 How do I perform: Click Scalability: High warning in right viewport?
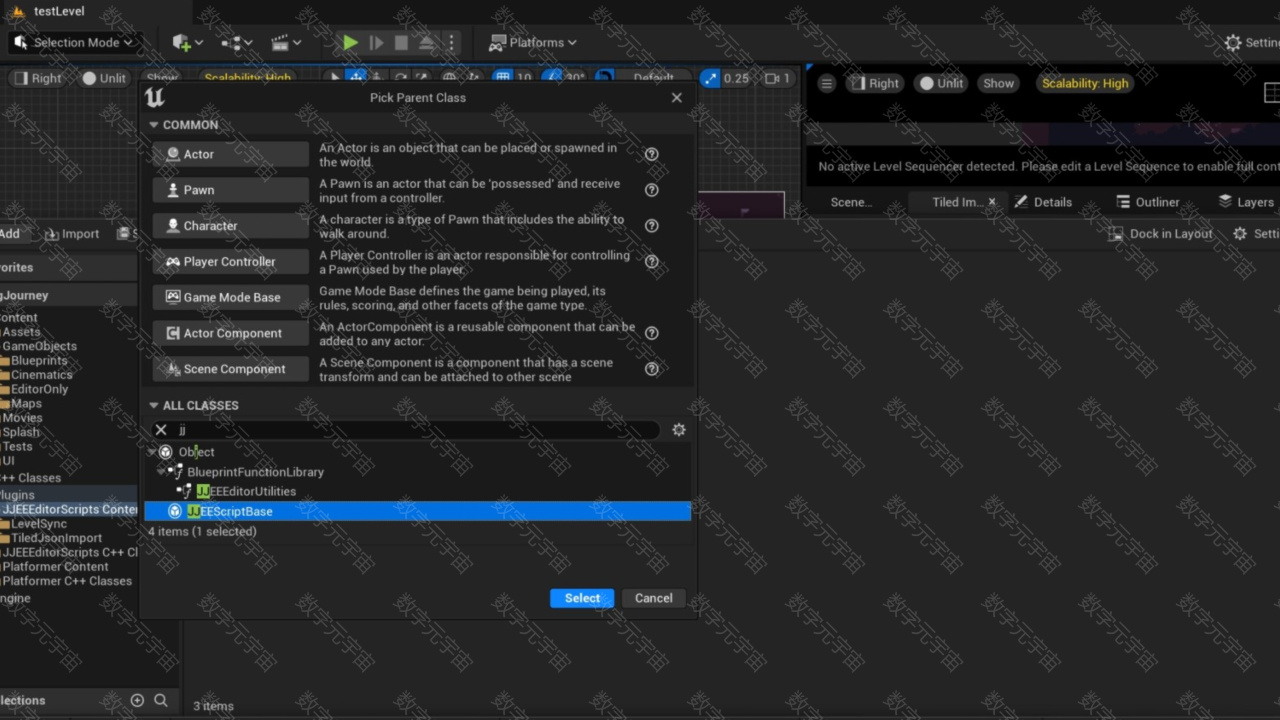[x=1085, y=83]
